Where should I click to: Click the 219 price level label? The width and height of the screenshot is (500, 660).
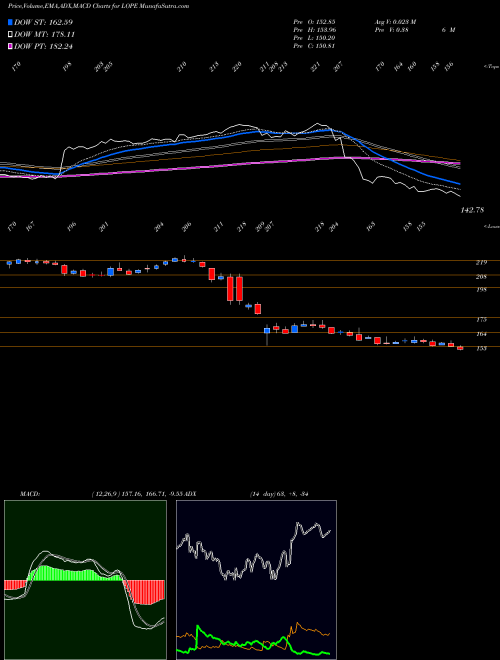(481, 263)
